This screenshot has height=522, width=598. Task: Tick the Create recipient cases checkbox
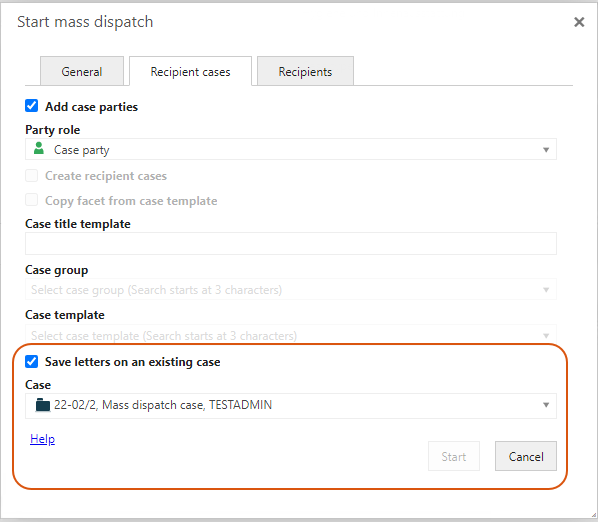32,175
